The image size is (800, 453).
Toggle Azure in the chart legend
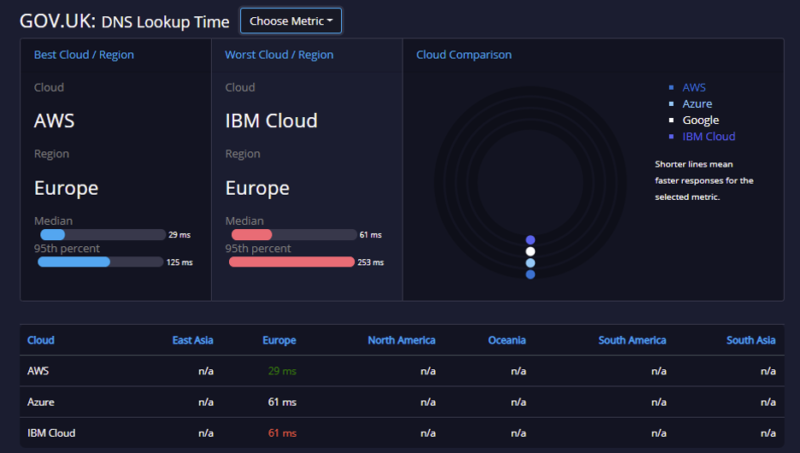coord(697,104)
